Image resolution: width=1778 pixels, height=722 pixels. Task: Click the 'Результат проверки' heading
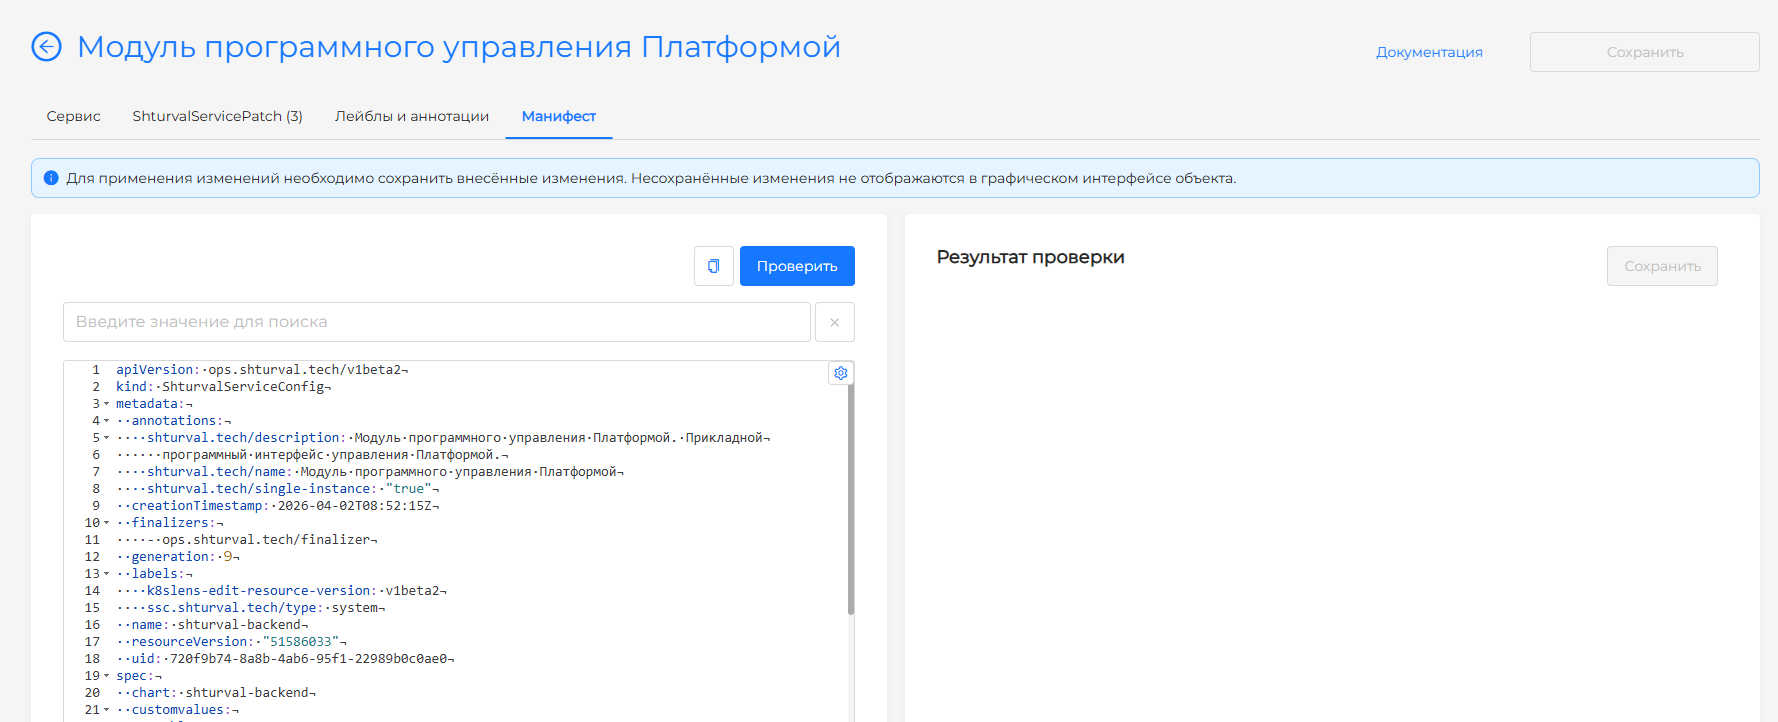pos(1030,257)
